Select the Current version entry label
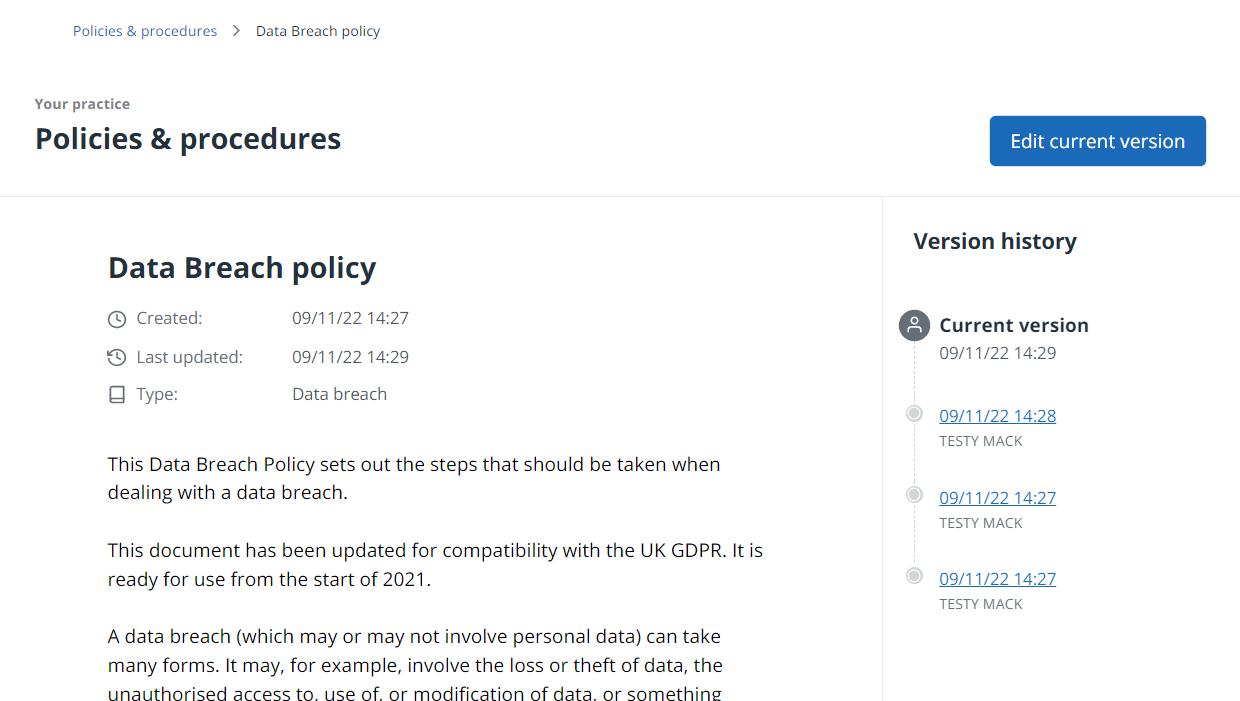 pos(1013,325)
